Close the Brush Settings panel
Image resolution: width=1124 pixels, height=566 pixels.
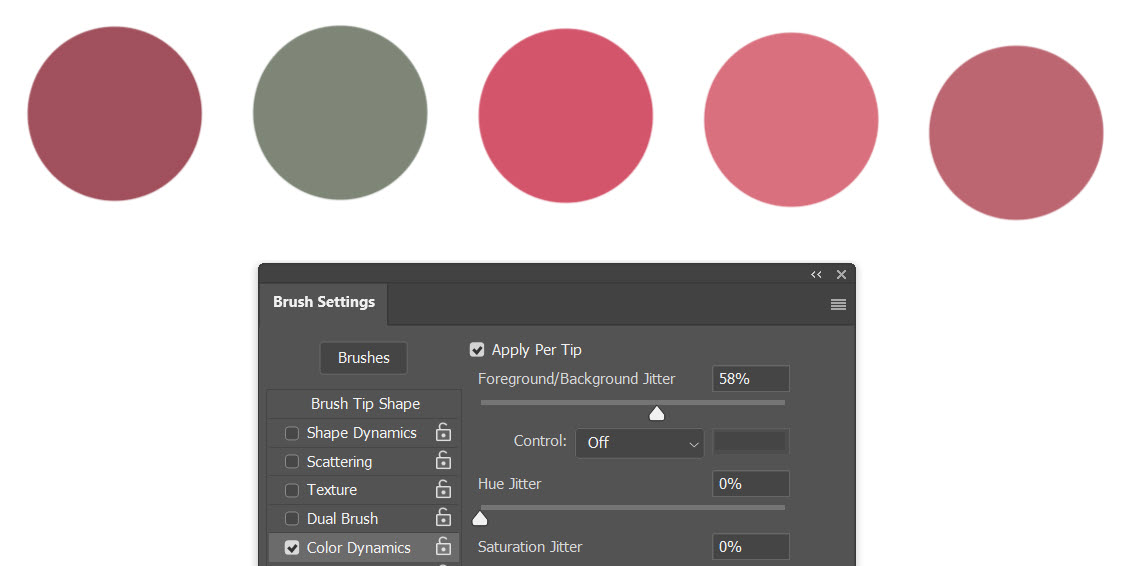(x=842, y=274)
